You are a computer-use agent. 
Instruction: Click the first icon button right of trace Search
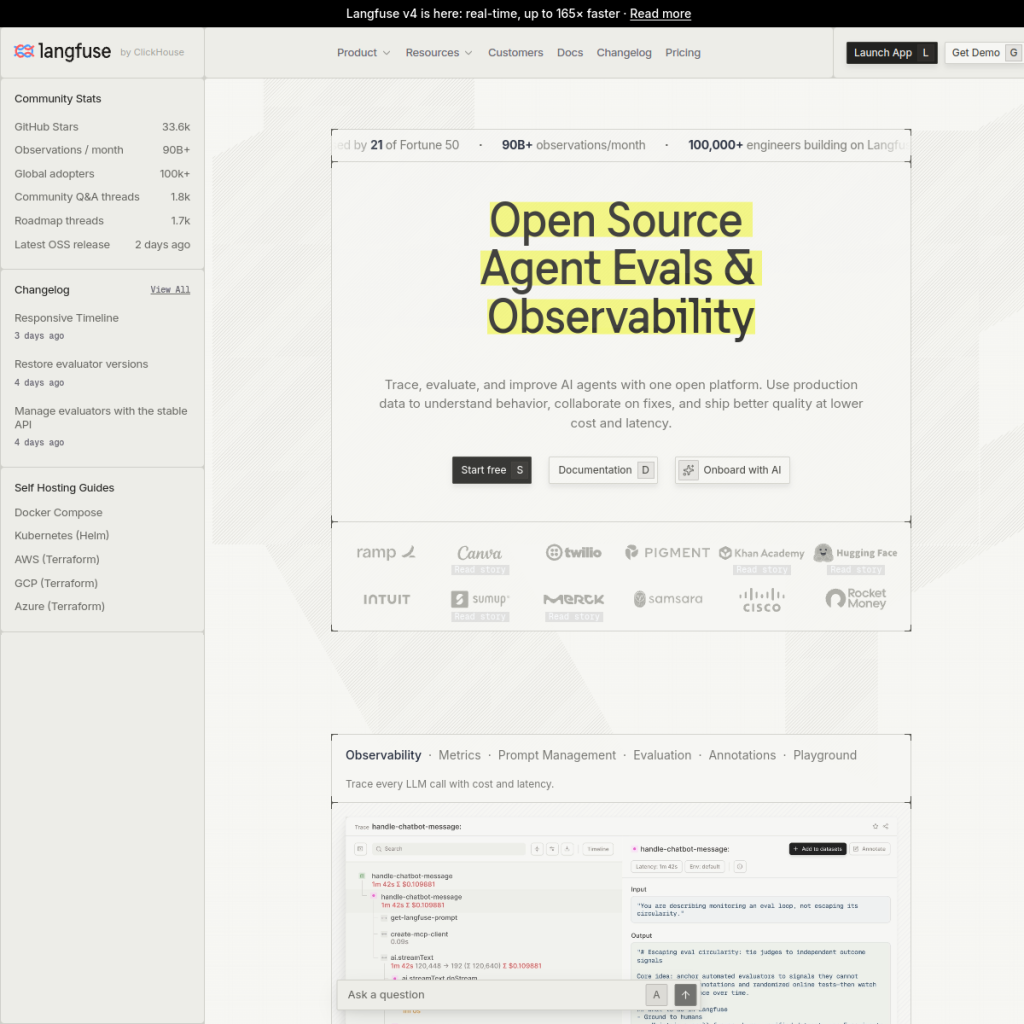click(537, 849)
